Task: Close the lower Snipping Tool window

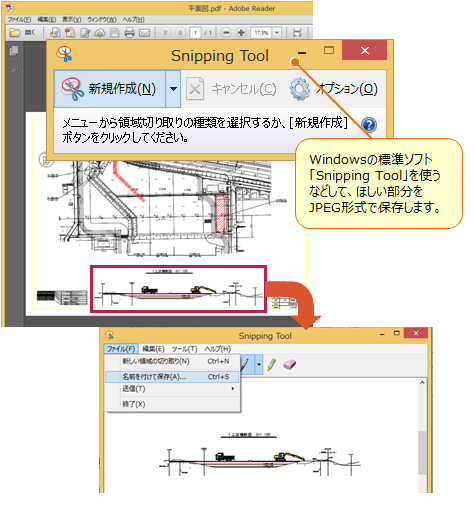Action: (416, 333)
